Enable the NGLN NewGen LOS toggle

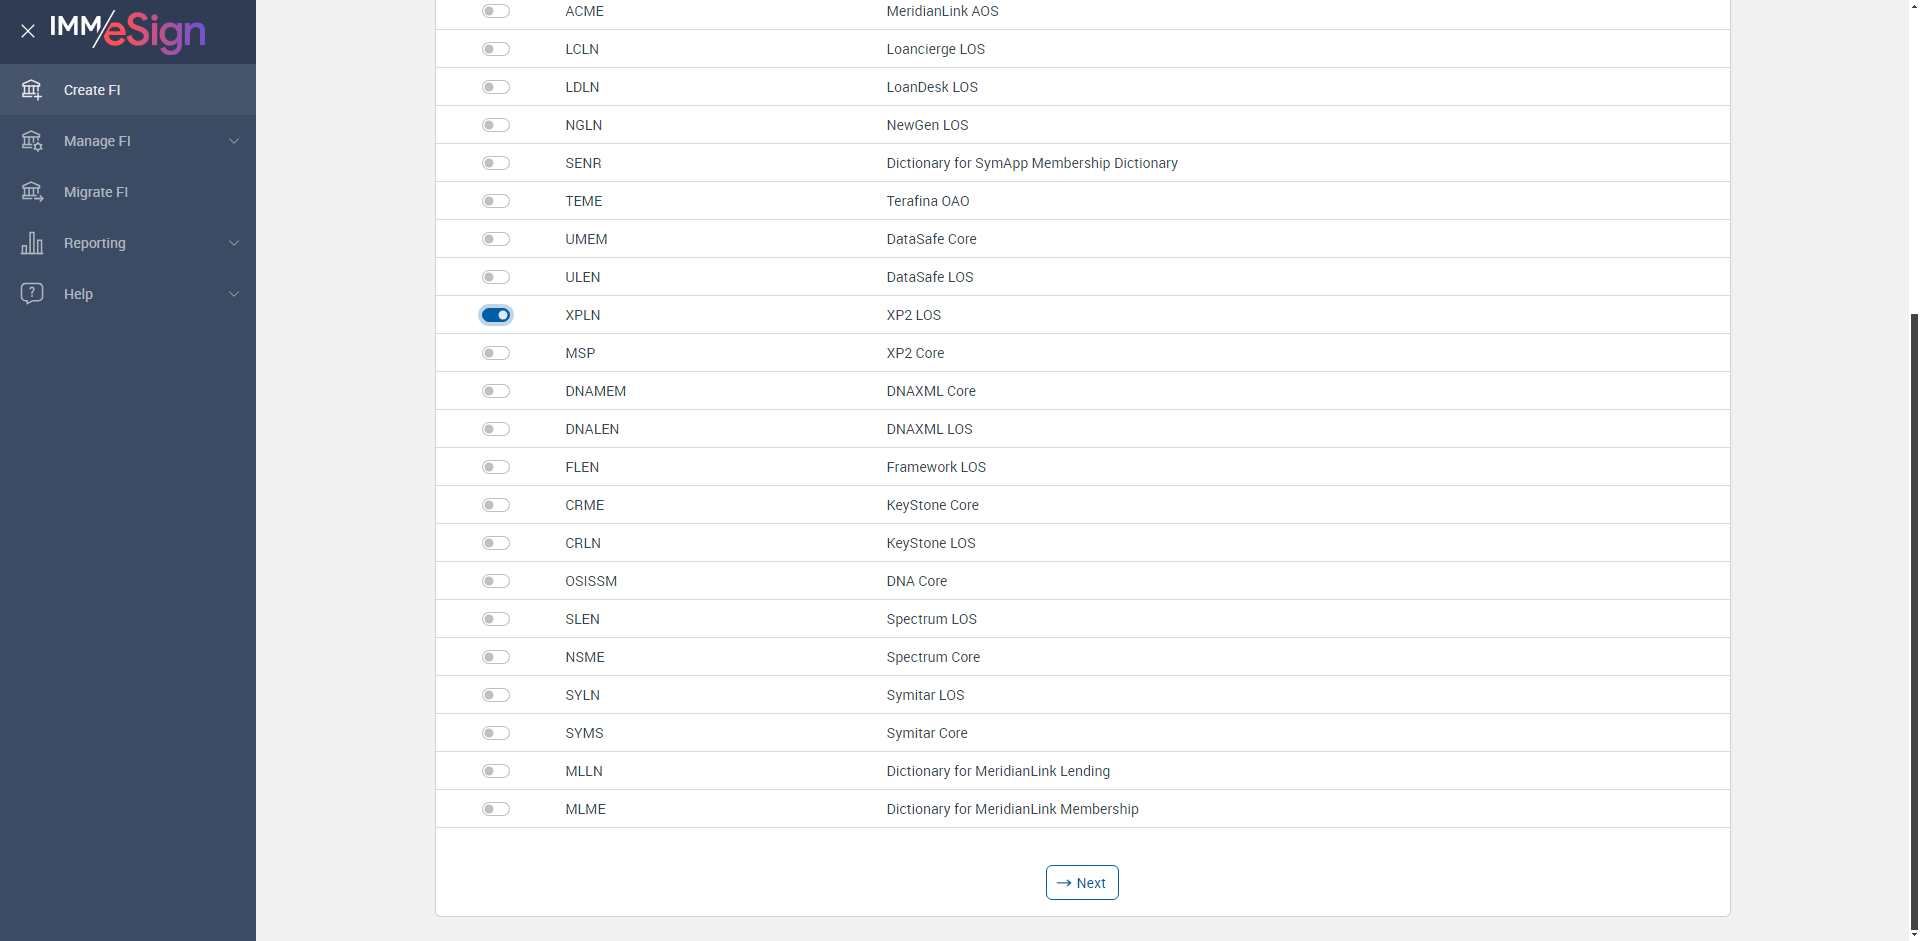[x=496, y=125]
